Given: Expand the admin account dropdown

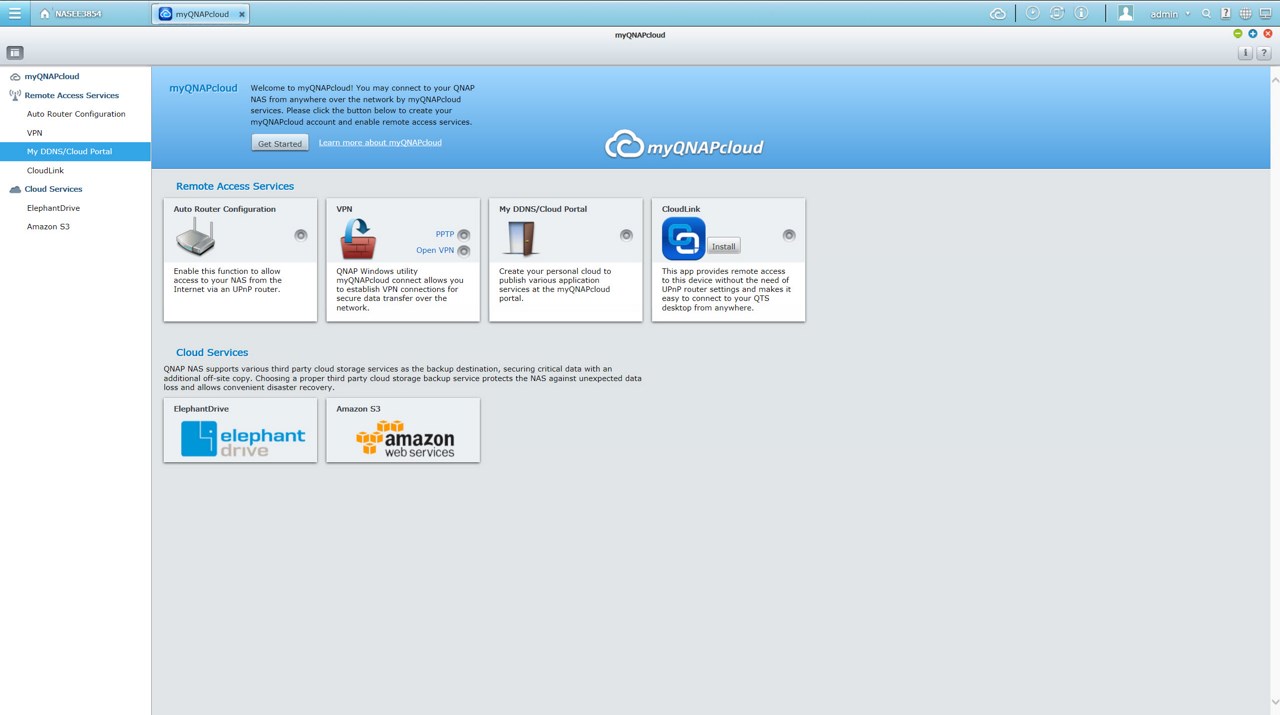Looking at the screenshot, I should 1170,14.
